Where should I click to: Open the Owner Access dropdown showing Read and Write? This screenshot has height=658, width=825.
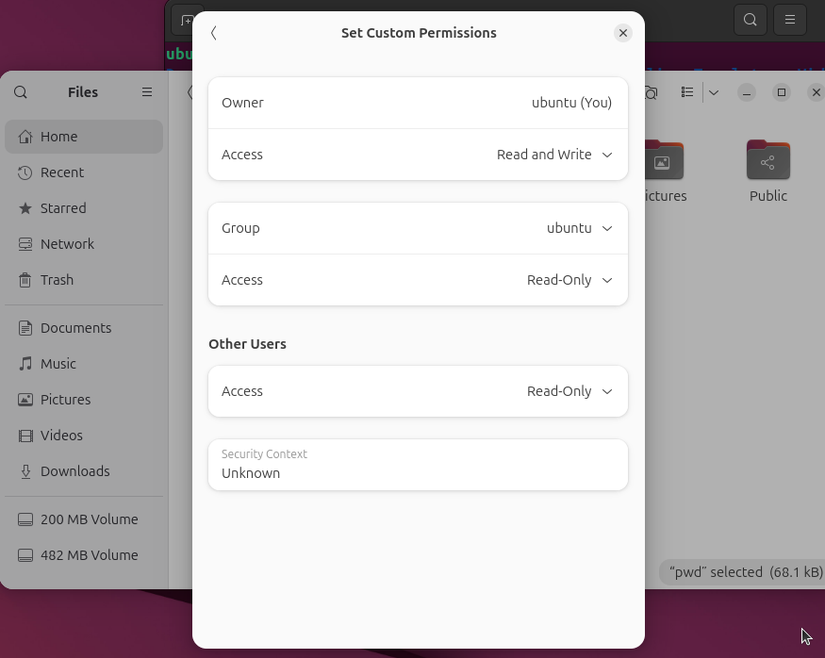coord(555,155)
